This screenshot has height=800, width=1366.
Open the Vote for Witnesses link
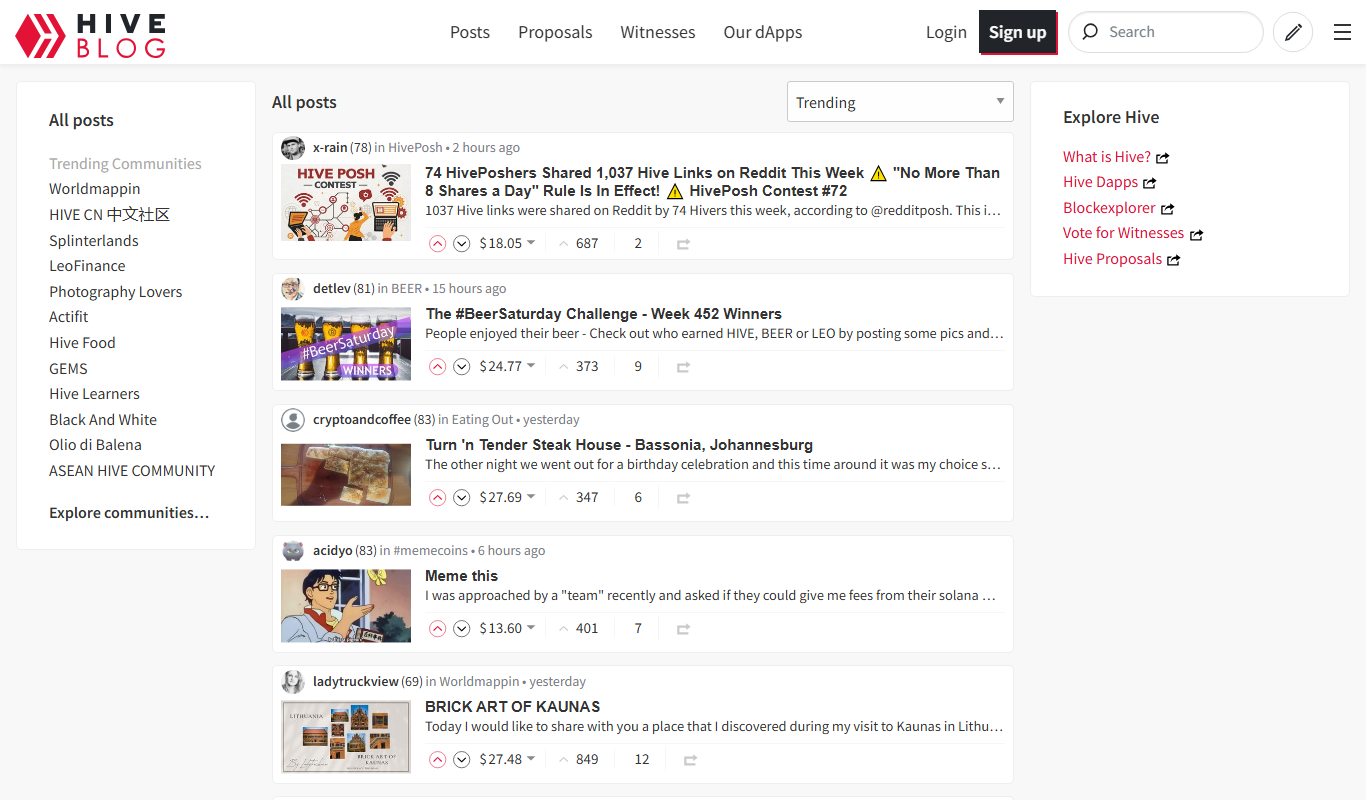pos(1123,233)
